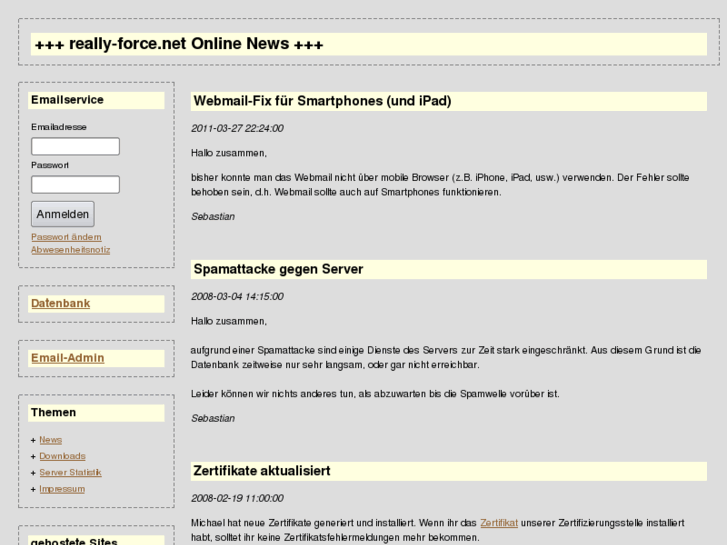Click Sebastian signature under Webmail-Fix article
The image size is (727, 545).
coord(213,217)
